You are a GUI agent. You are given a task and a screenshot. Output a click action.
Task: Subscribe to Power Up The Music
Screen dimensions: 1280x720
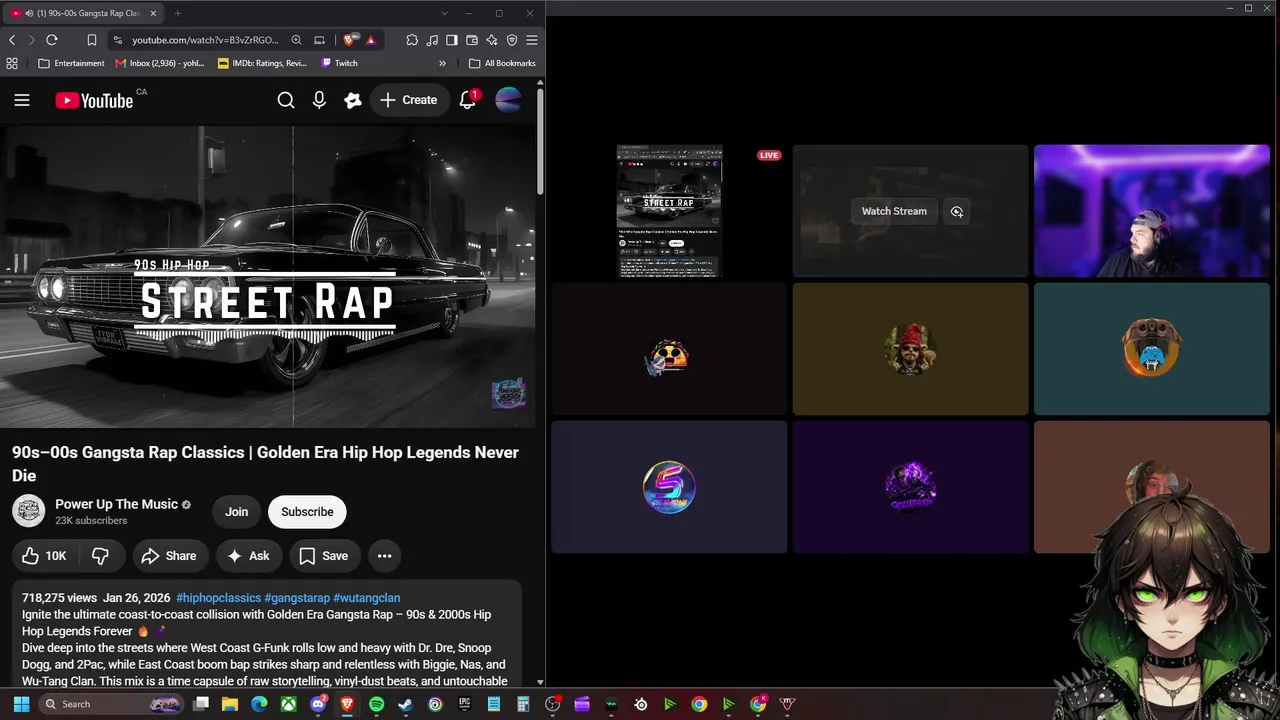click(307, 512)
